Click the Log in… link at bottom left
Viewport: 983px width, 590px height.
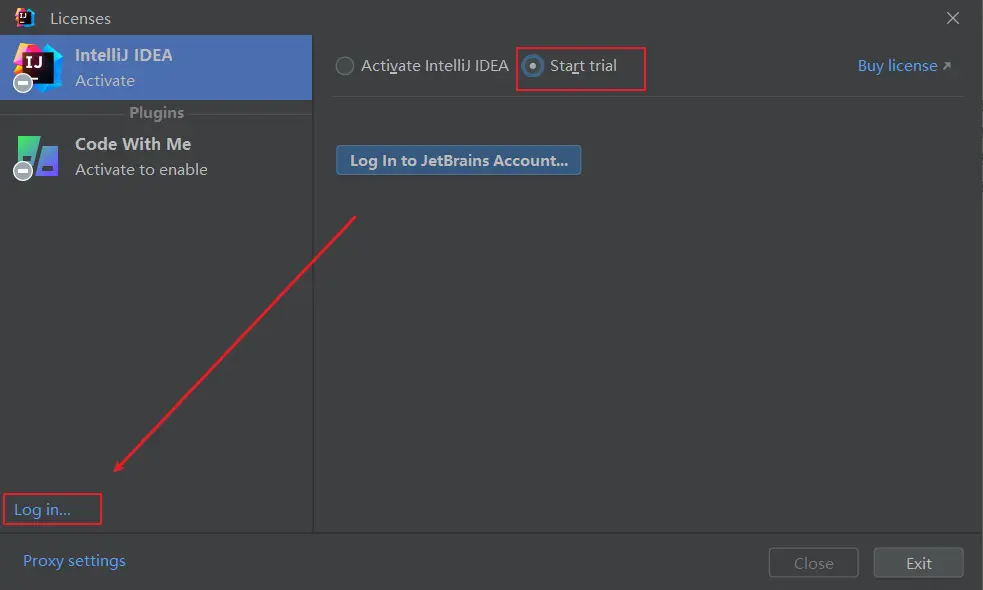coord(42,510)
